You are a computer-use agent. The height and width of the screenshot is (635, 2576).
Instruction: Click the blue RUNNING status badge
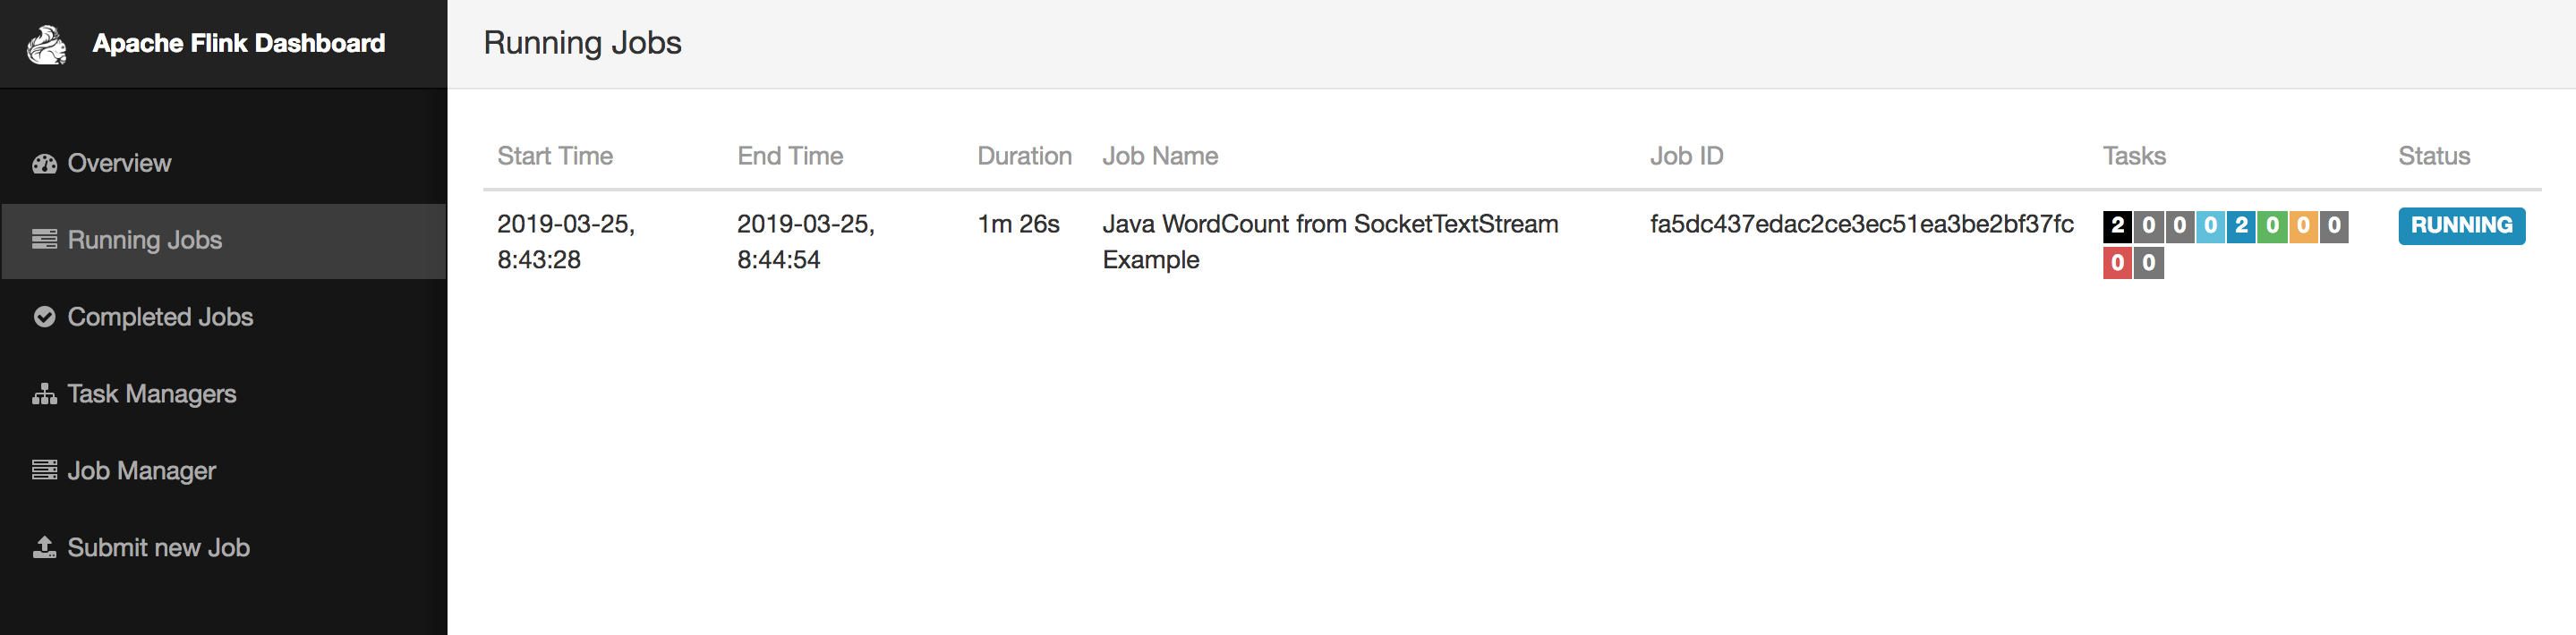tap(2461, 226)
